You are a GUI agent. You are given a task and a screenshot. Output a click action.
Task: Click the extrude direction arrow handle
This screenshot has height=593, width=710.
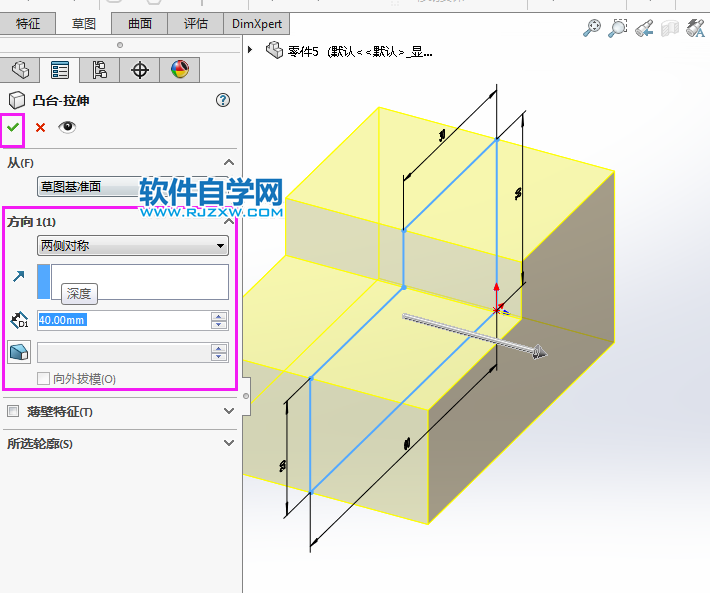tap(538, 352)
